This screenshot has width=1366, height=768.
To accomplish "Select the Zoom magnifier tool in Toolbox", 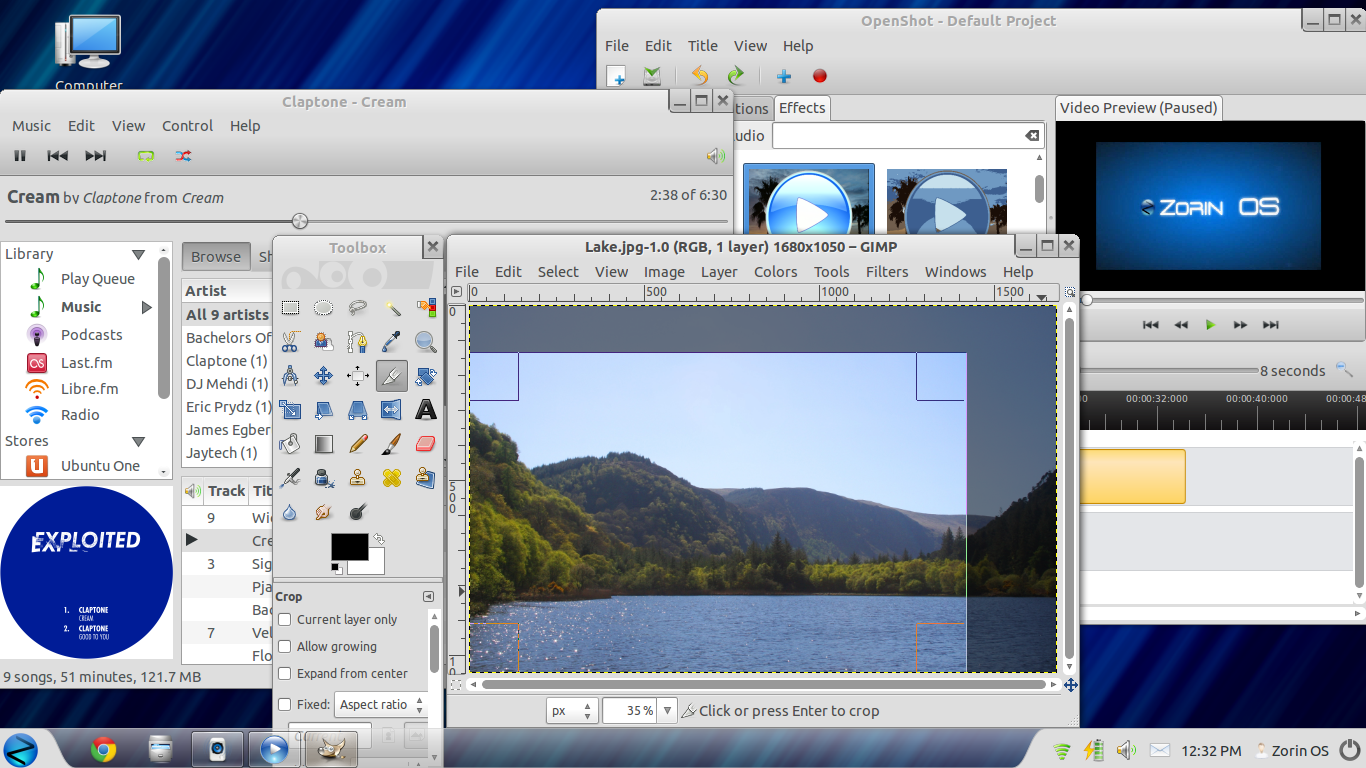I will click(426, 342).
